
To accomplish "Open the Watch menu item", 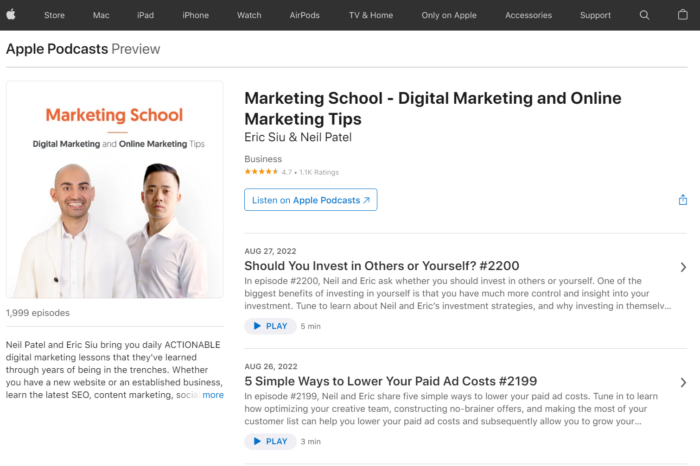I will [x=249, y=15].
